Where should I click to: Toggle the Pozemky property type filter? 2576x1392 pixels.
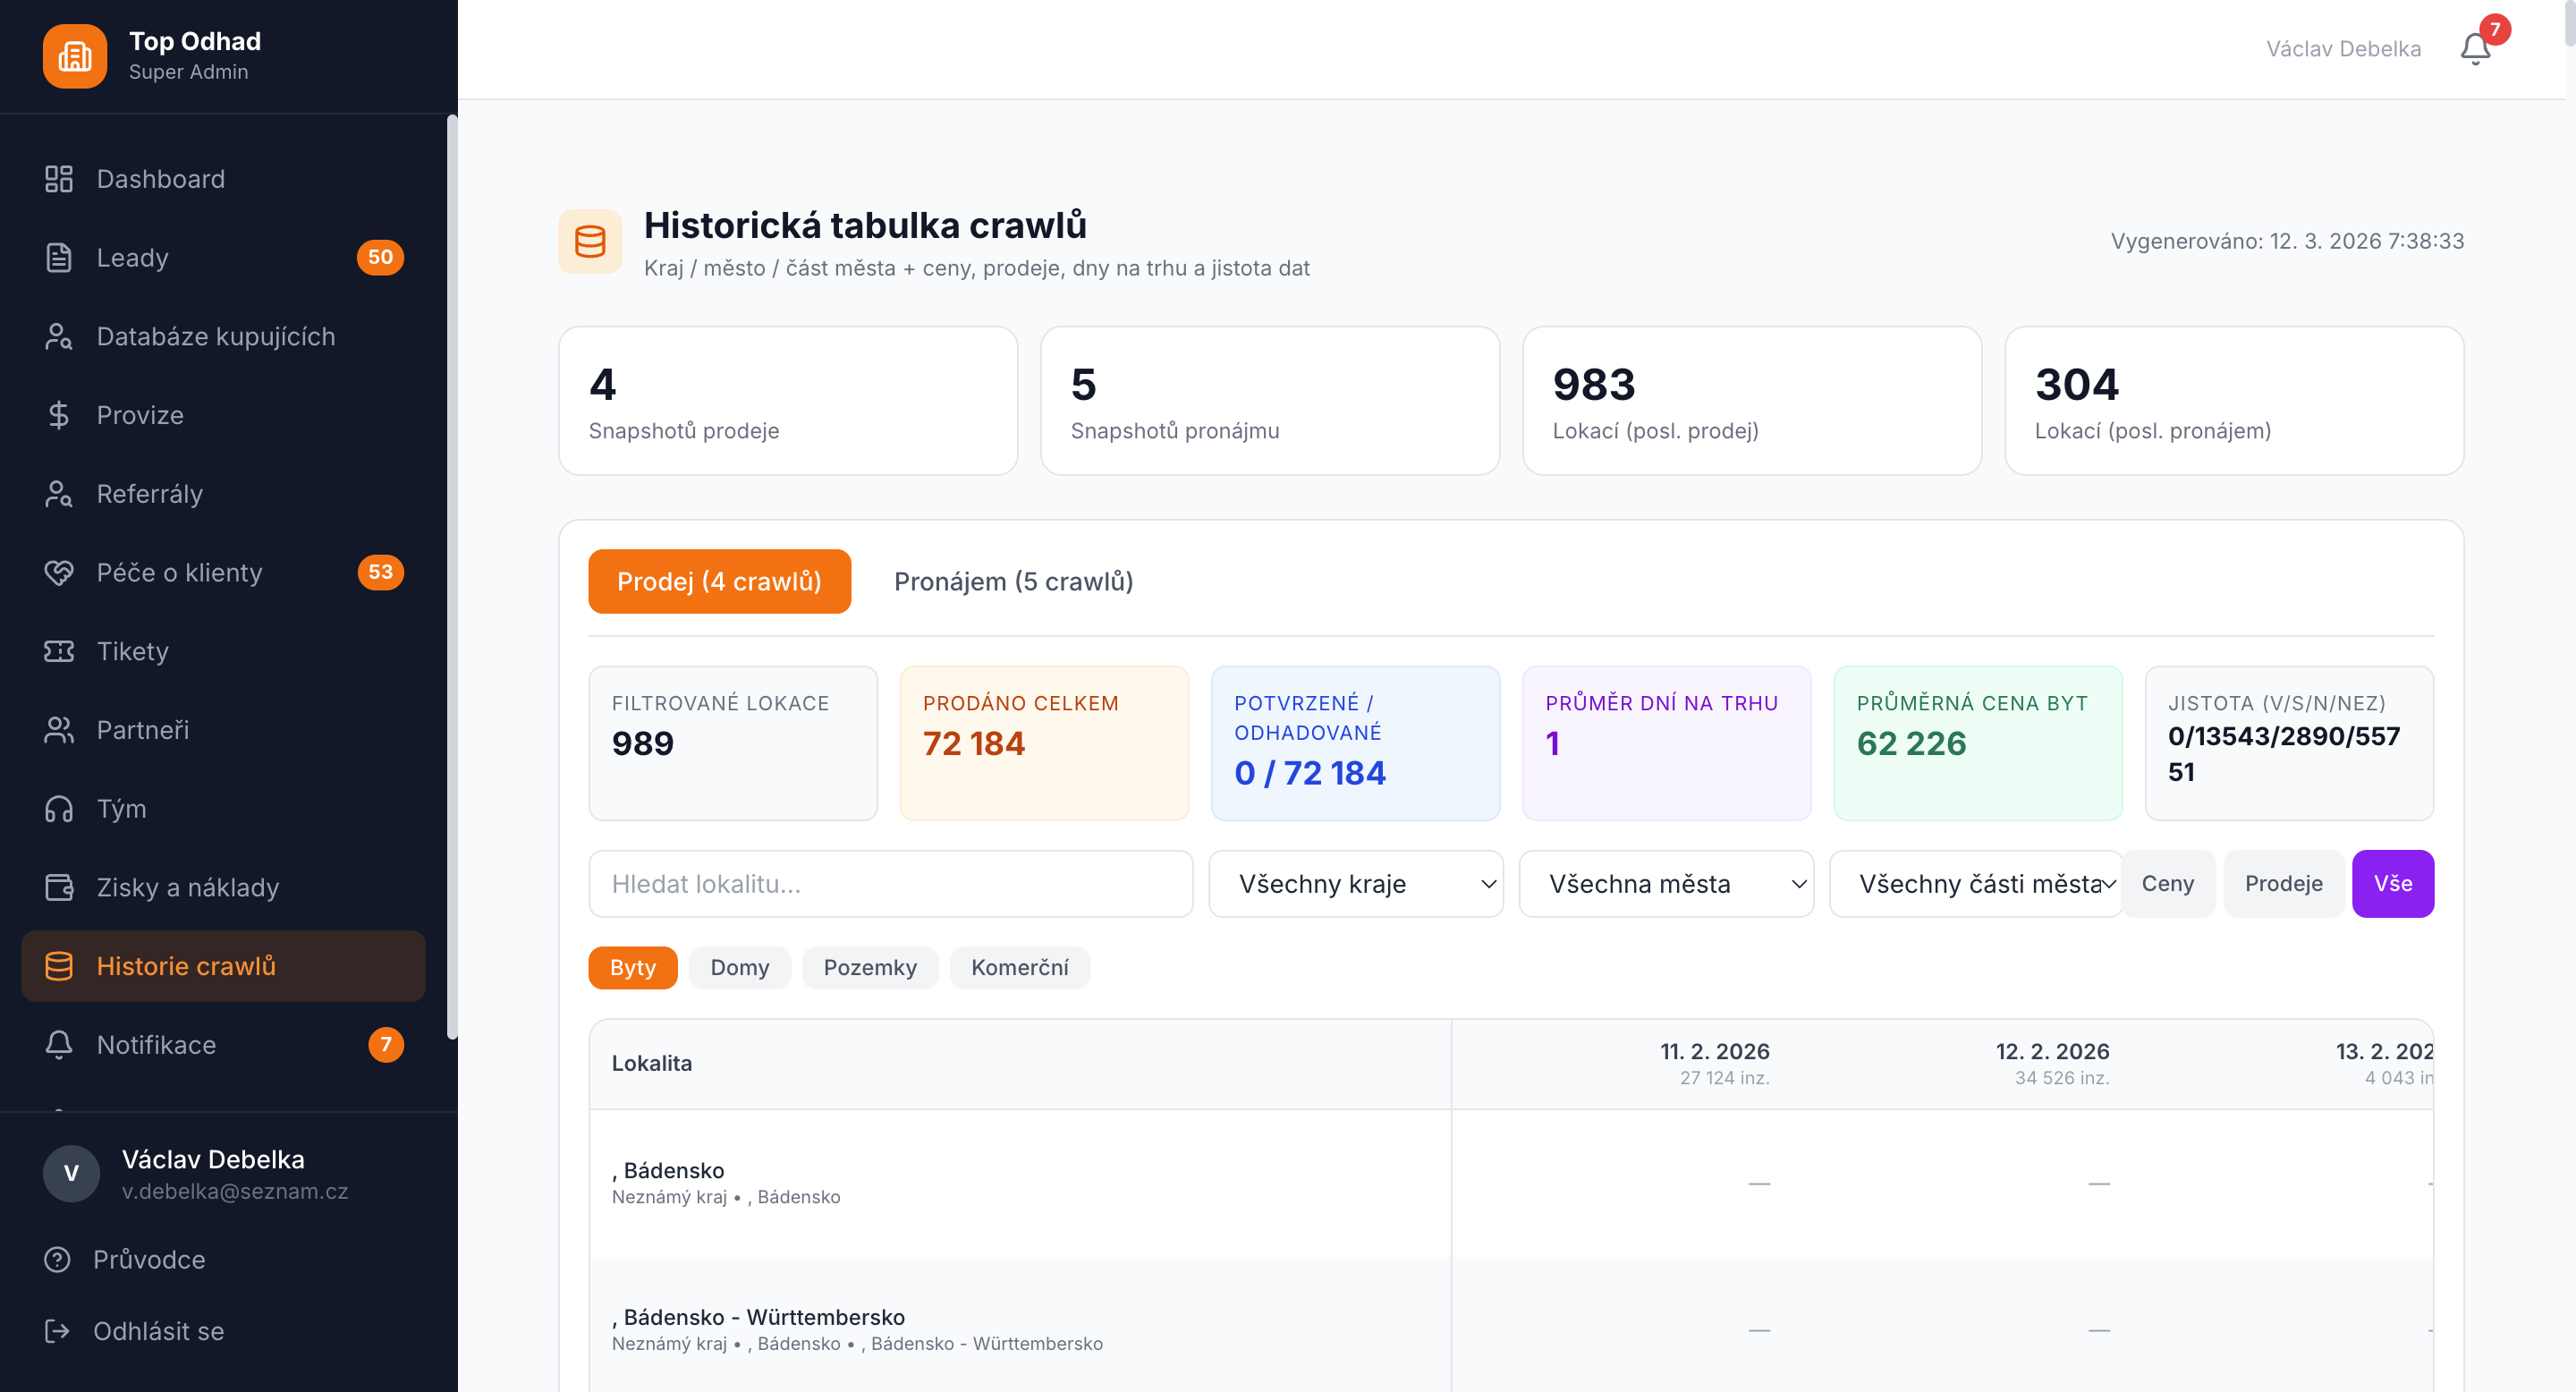click(x=869, y=967)
